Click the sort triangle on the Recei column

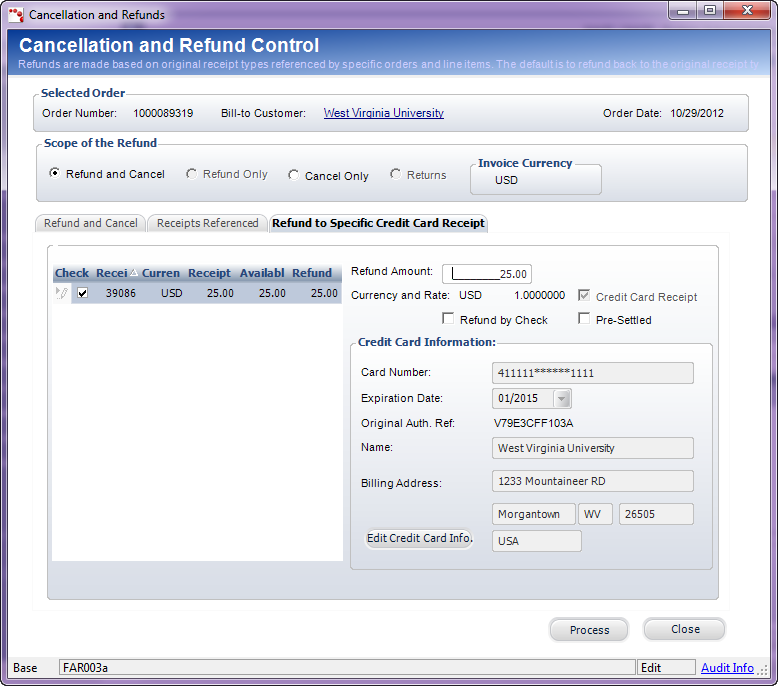(134, 272)
